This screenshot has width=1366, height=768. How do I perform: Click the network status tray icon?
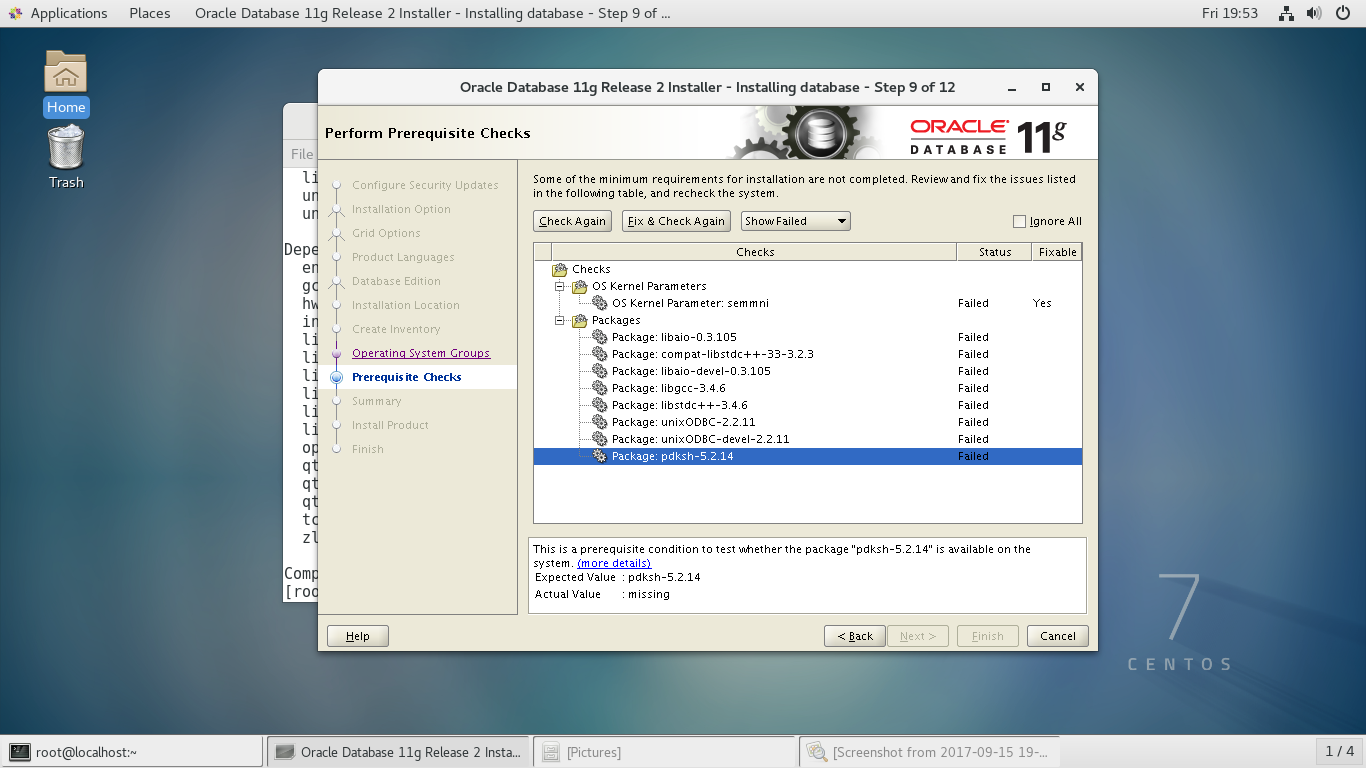click(x=1286, y=13)
